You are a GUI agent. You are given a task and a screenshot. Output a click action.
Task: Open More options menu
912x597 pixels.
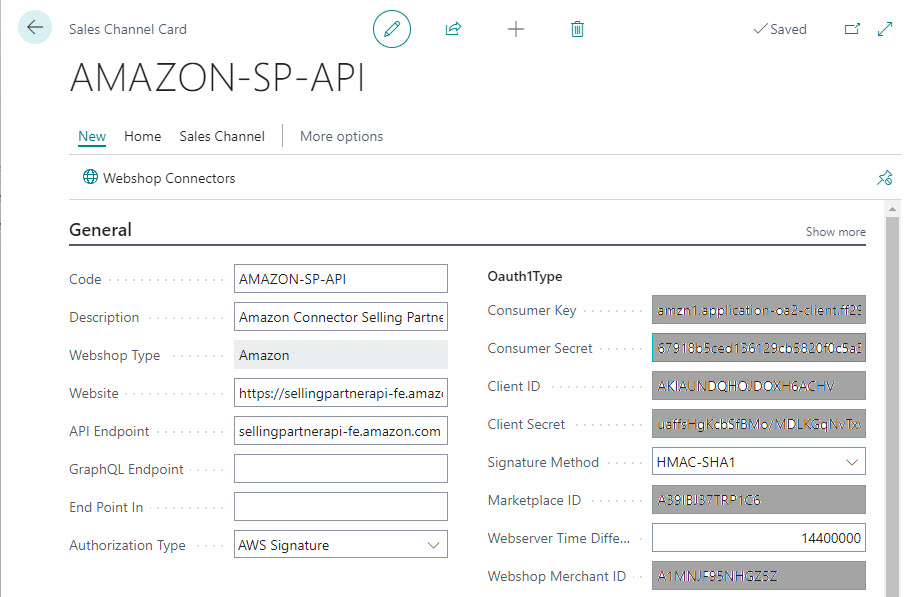point(341,137)
